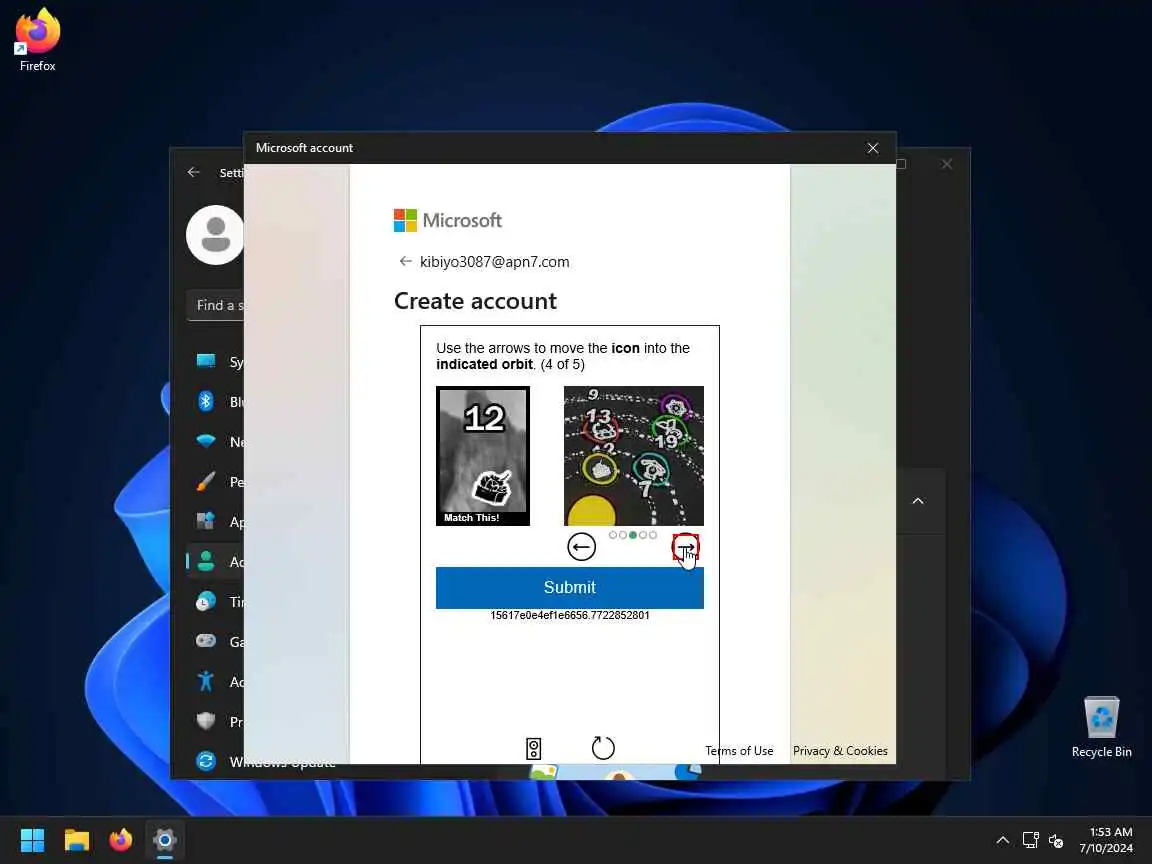Click the Microsoft account dialog title
Viewport: 1152px width, 864px height.
click(x=304, y=148)
